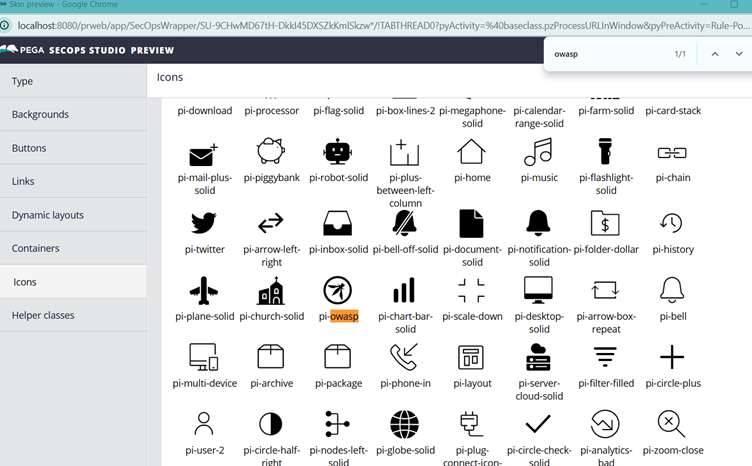The image size is (752, 466).
Task: Click the pi-twitter bird icon
Action: [x=204, y=223]
